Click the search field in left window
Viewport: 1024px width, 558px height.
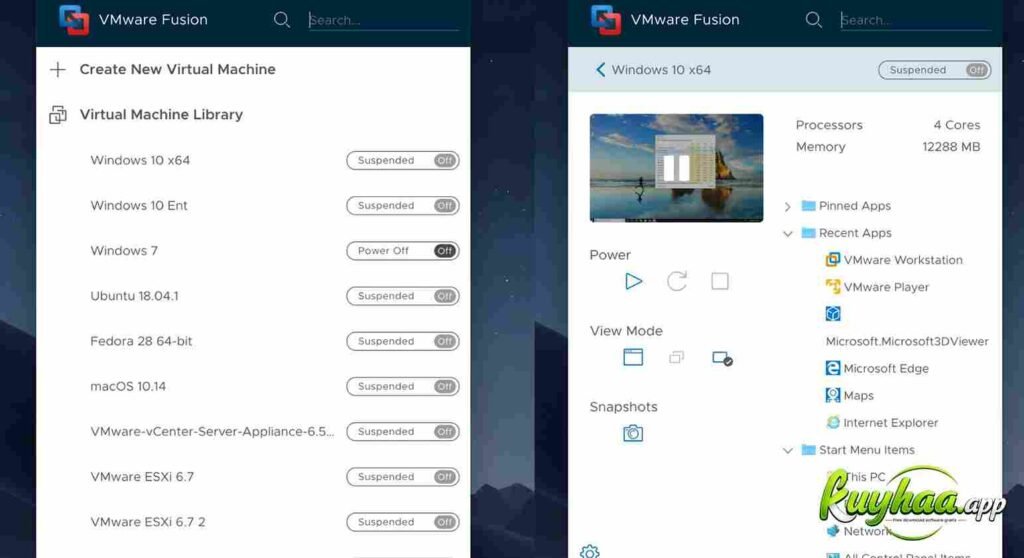(383, 20)
